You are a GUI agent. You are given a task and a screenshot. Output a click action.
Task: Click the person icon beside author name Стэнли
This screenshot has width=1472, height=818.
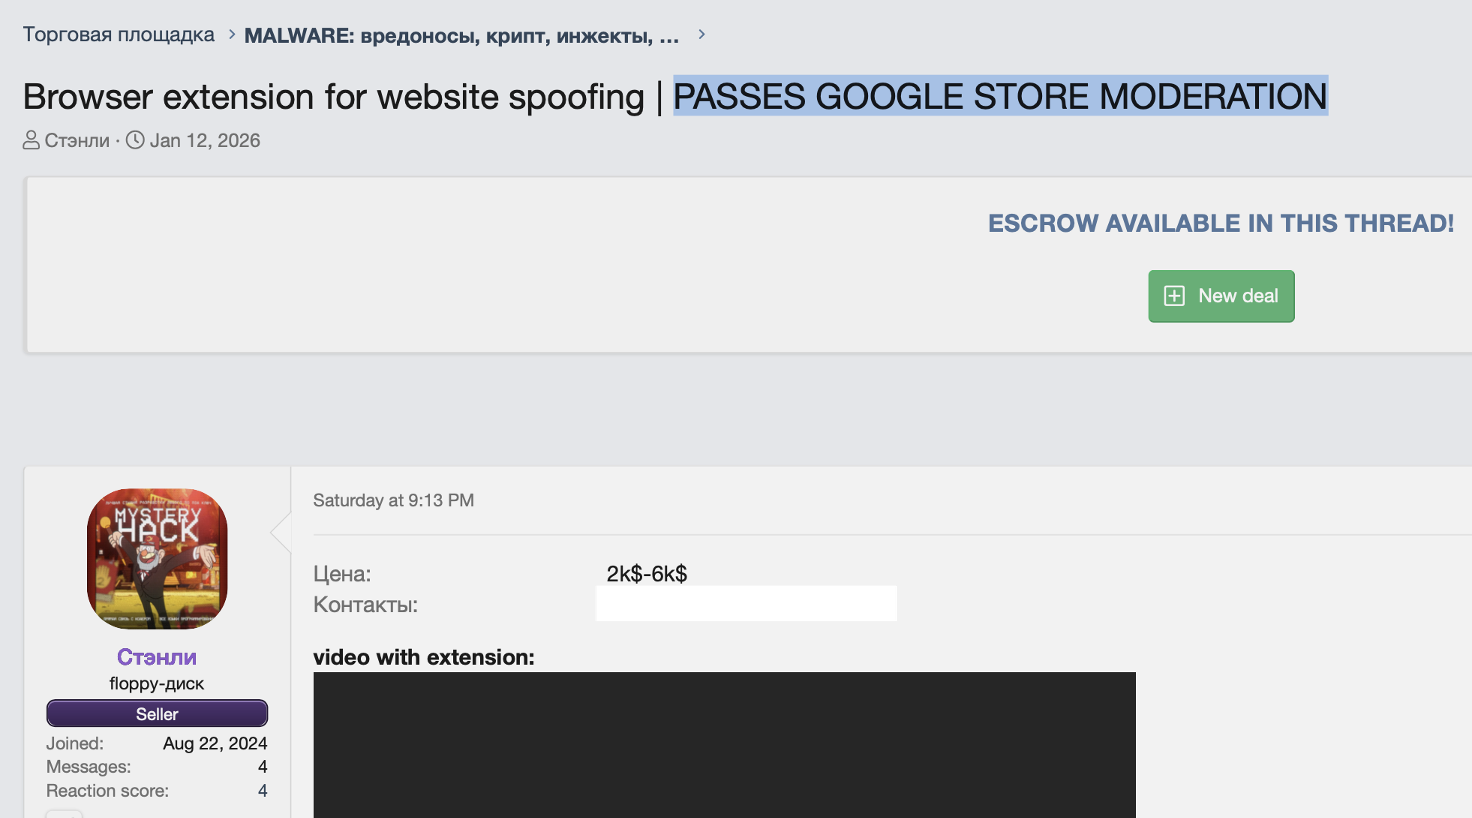(31, 140)
